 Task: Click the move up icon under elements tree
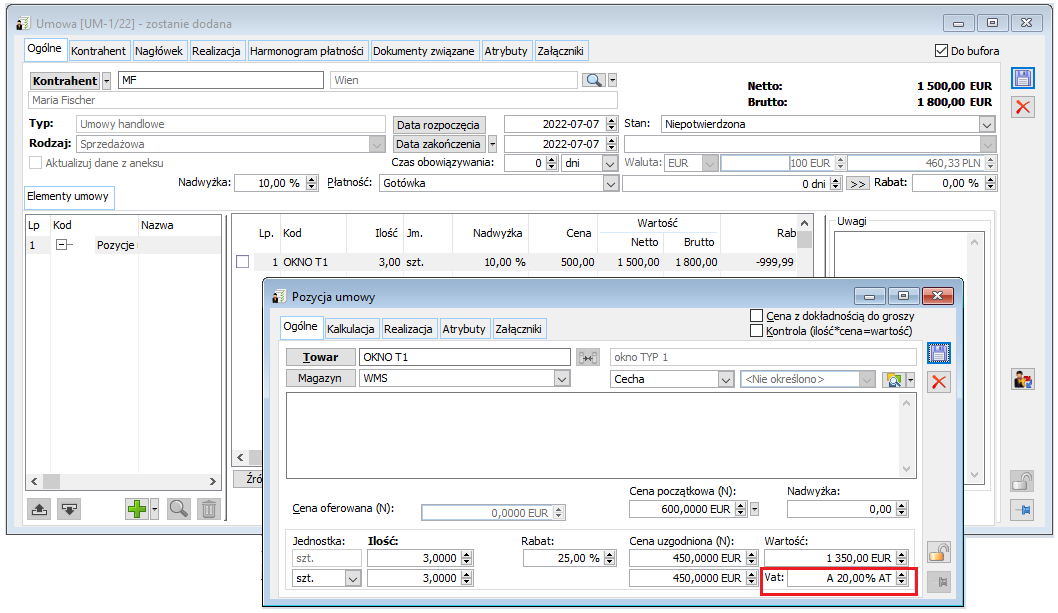click(x=39, y=509)
